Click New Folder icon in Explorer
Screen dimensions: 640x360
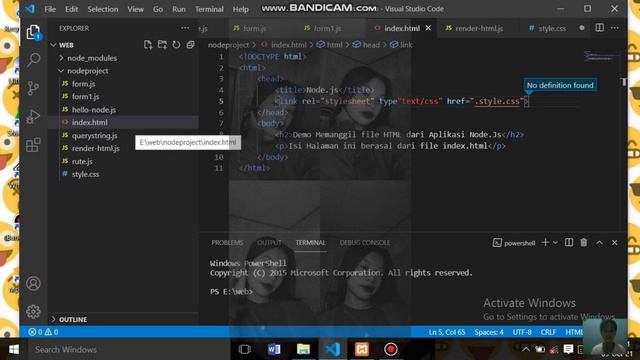coord(162,45)
